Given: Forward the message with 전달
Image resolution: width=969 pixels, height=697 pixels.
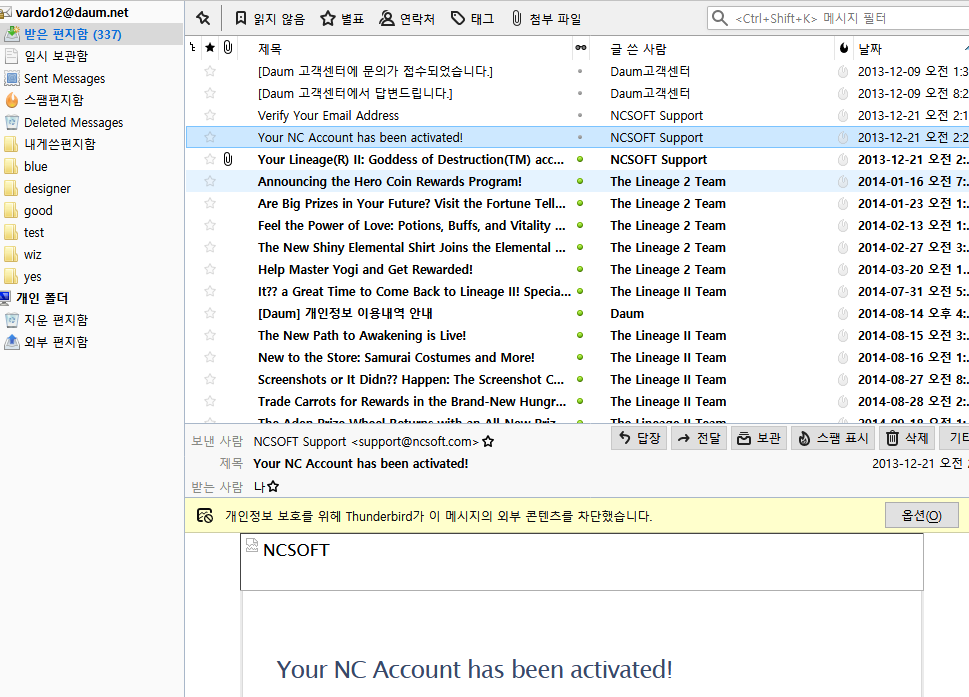Looking at the screenshot, I should [x=699, y=438].
